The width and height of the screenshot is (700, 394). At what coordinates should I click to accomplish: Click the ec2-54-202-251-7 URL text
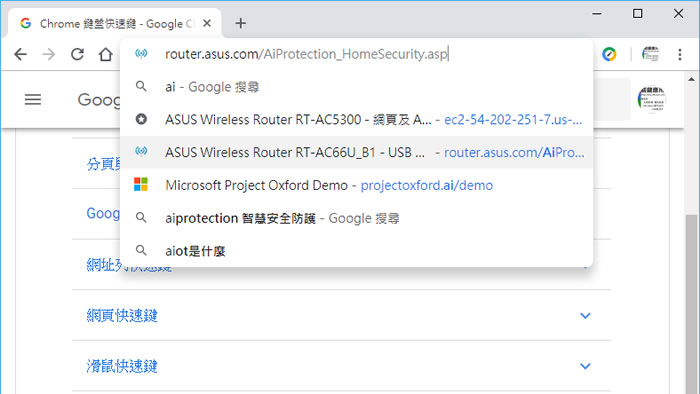513,120
